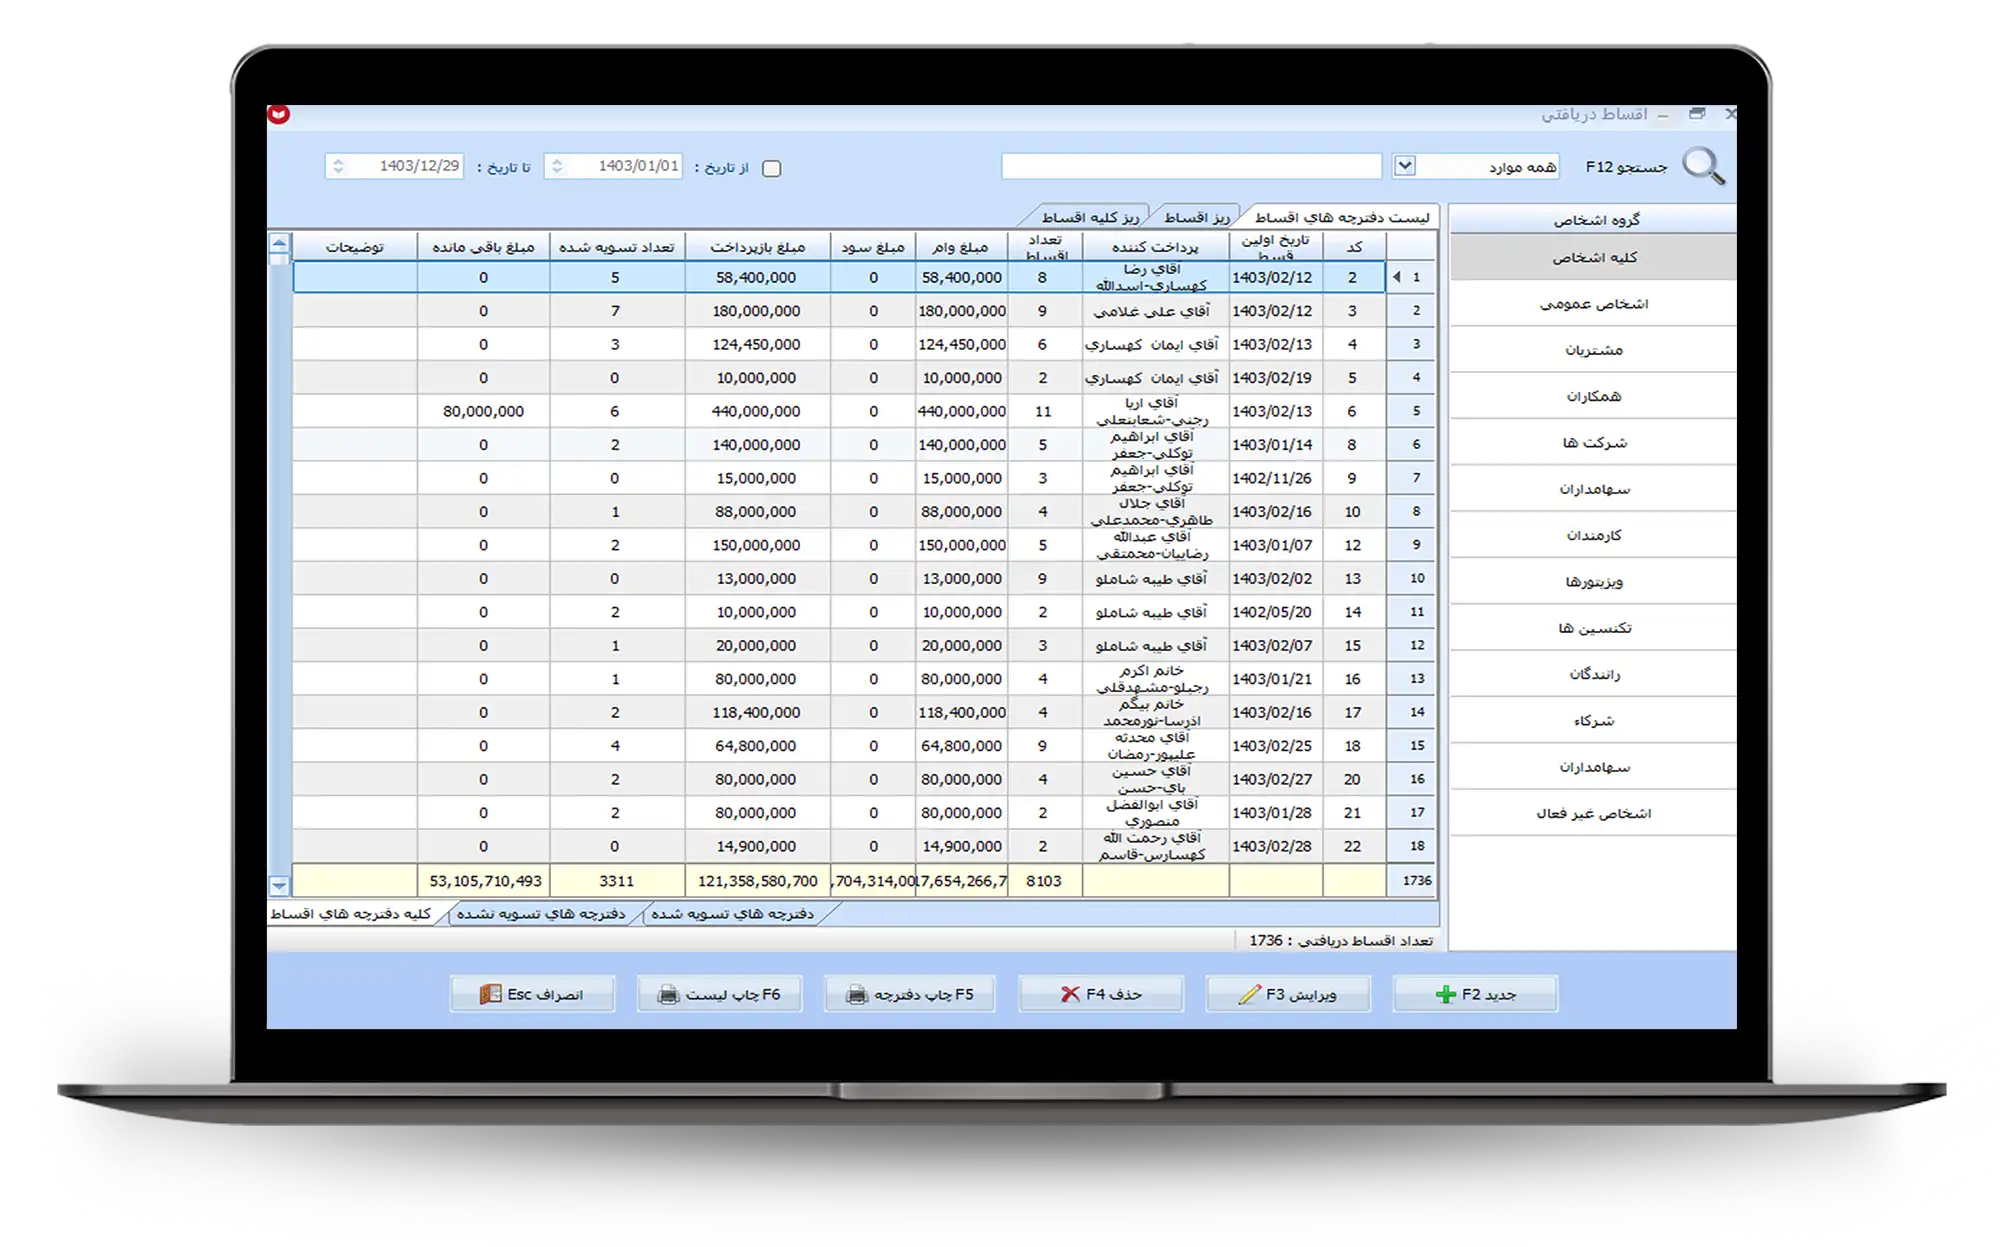
Task: Select the کارمندان person group
Action: (x=1593, y=535)
